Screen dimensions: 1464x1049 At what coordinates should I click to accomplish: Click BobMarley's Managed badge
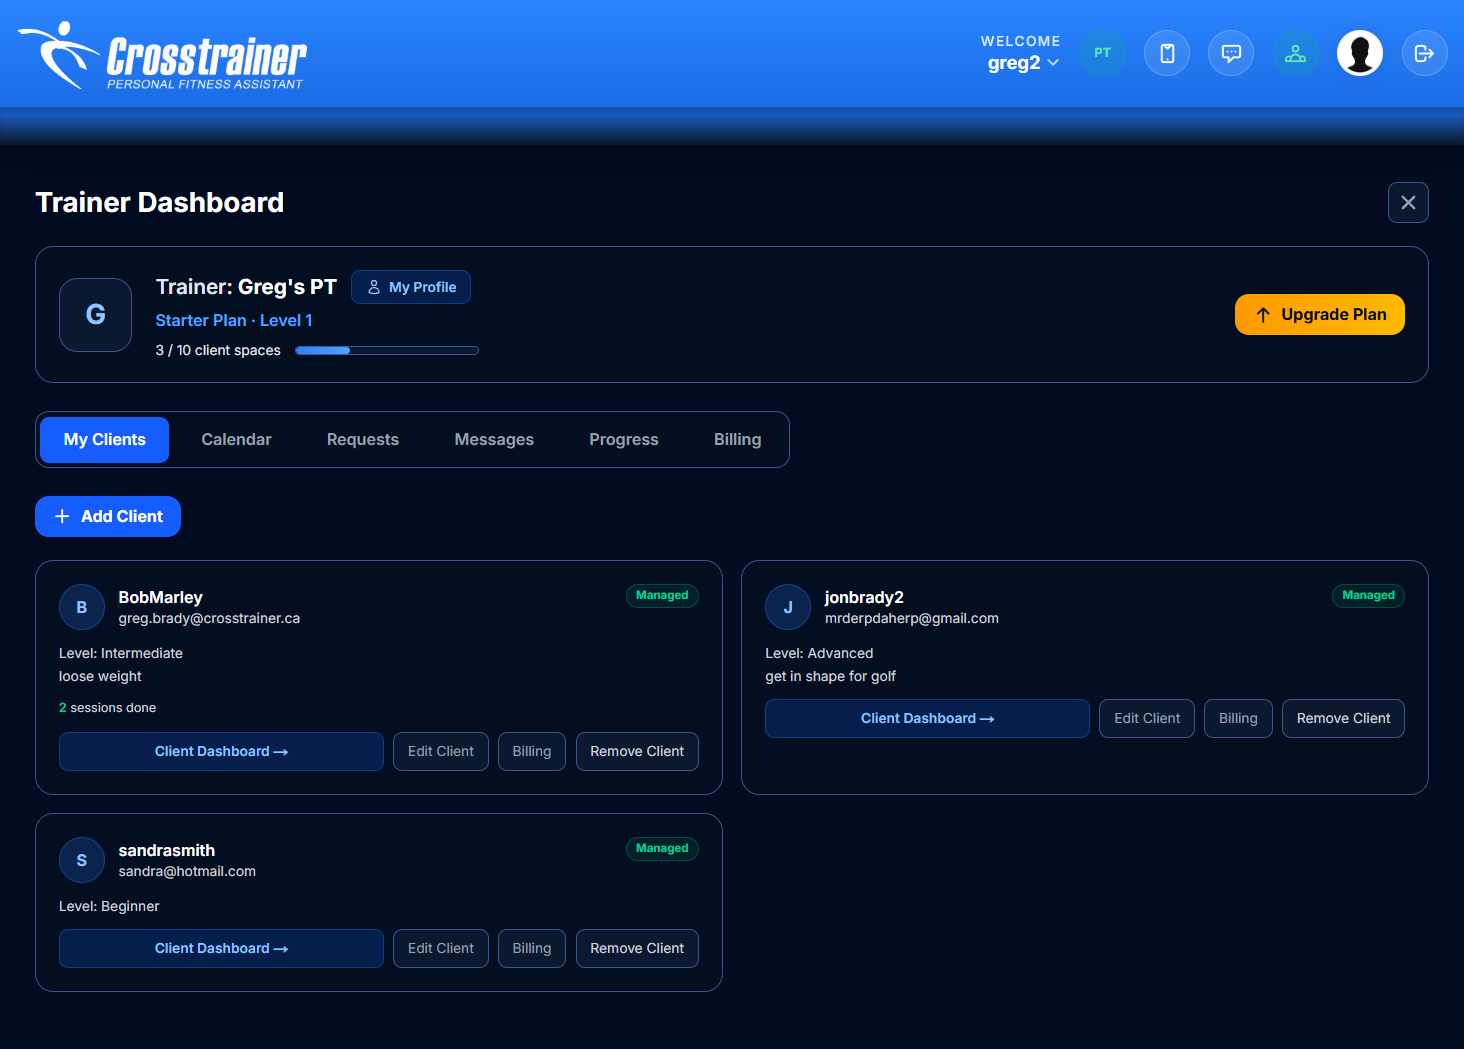pos(662,595)
